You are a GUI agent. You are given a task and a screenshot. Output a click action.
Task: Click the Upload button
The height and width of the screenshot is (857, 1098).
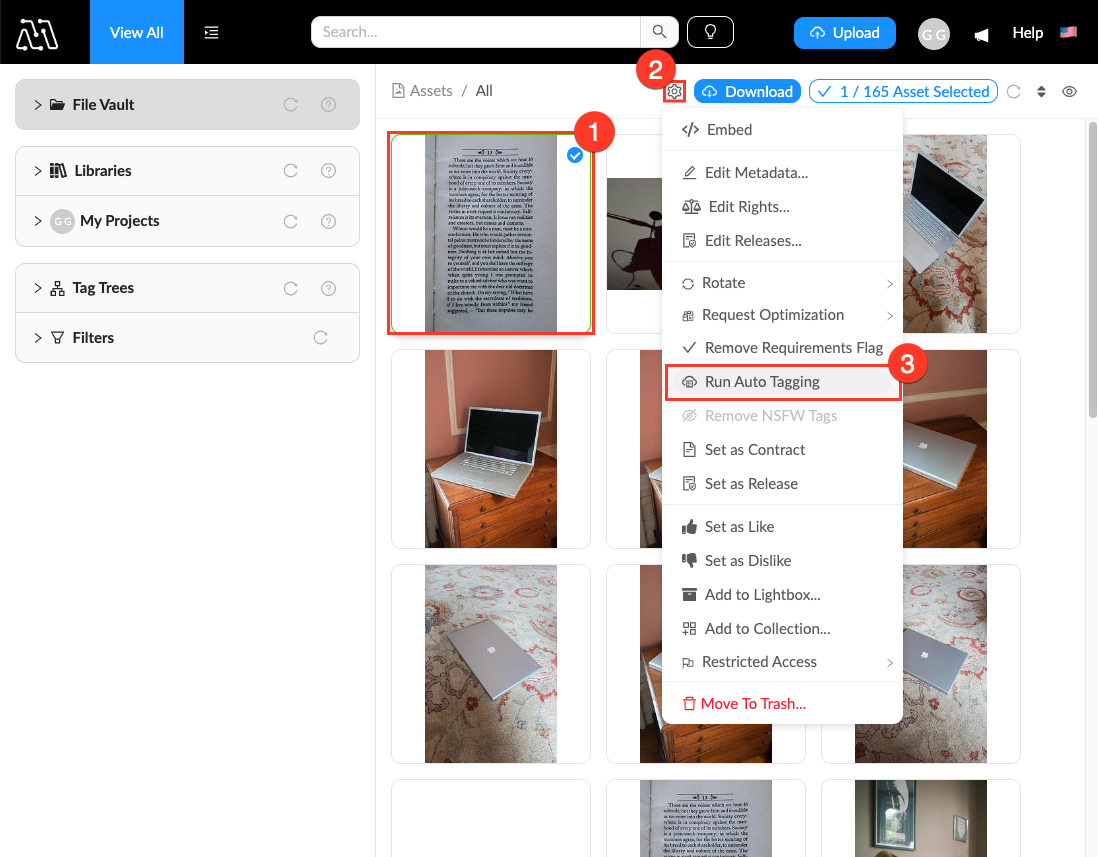(x=844, y=32)
